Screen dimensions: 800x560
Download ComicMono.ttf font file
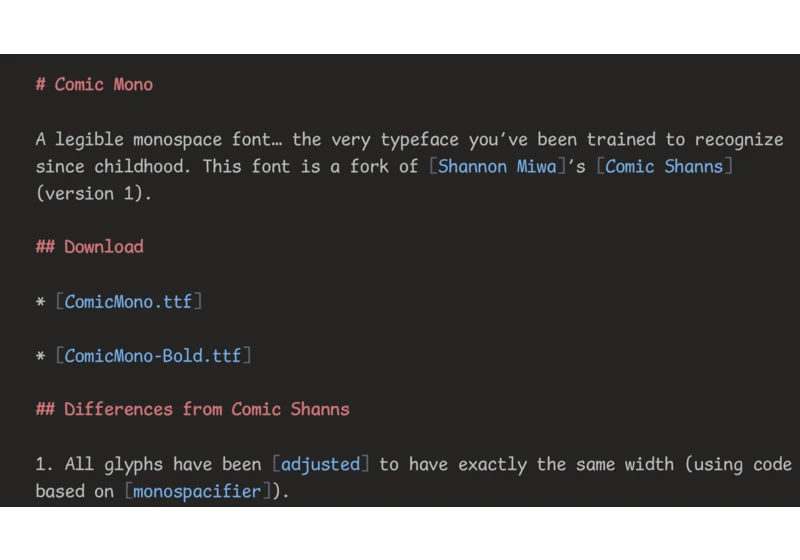[x=128, y=301]
